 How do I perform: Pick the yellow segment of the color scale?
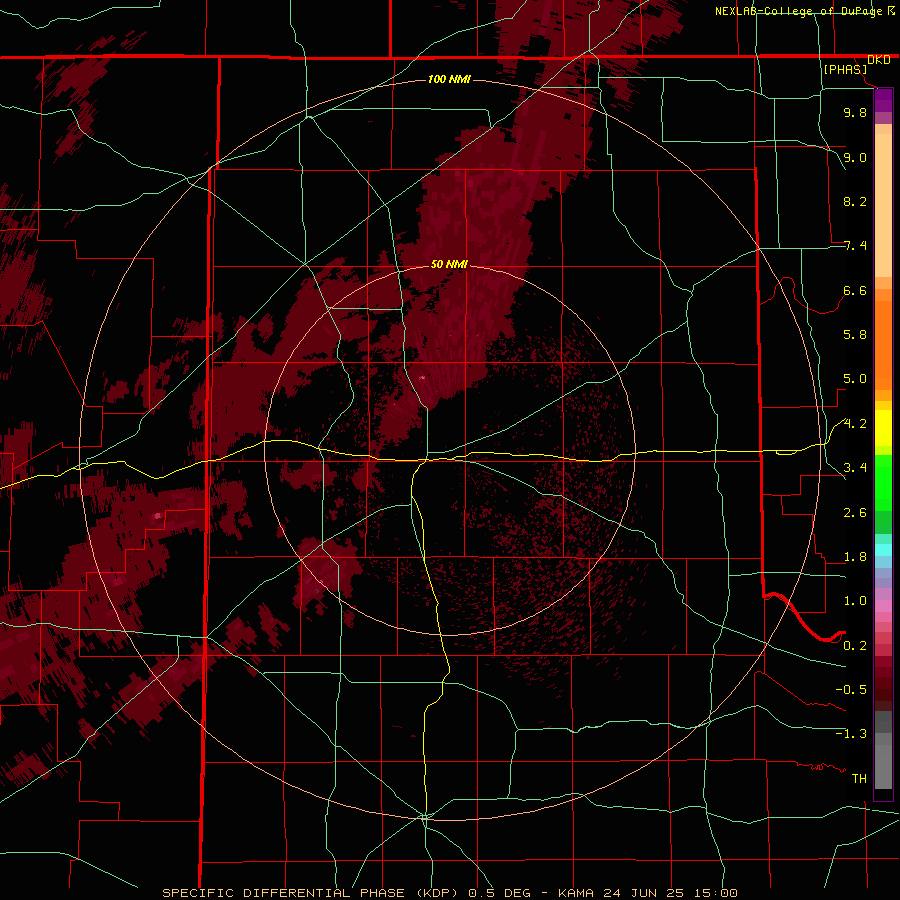coord(883,428)
